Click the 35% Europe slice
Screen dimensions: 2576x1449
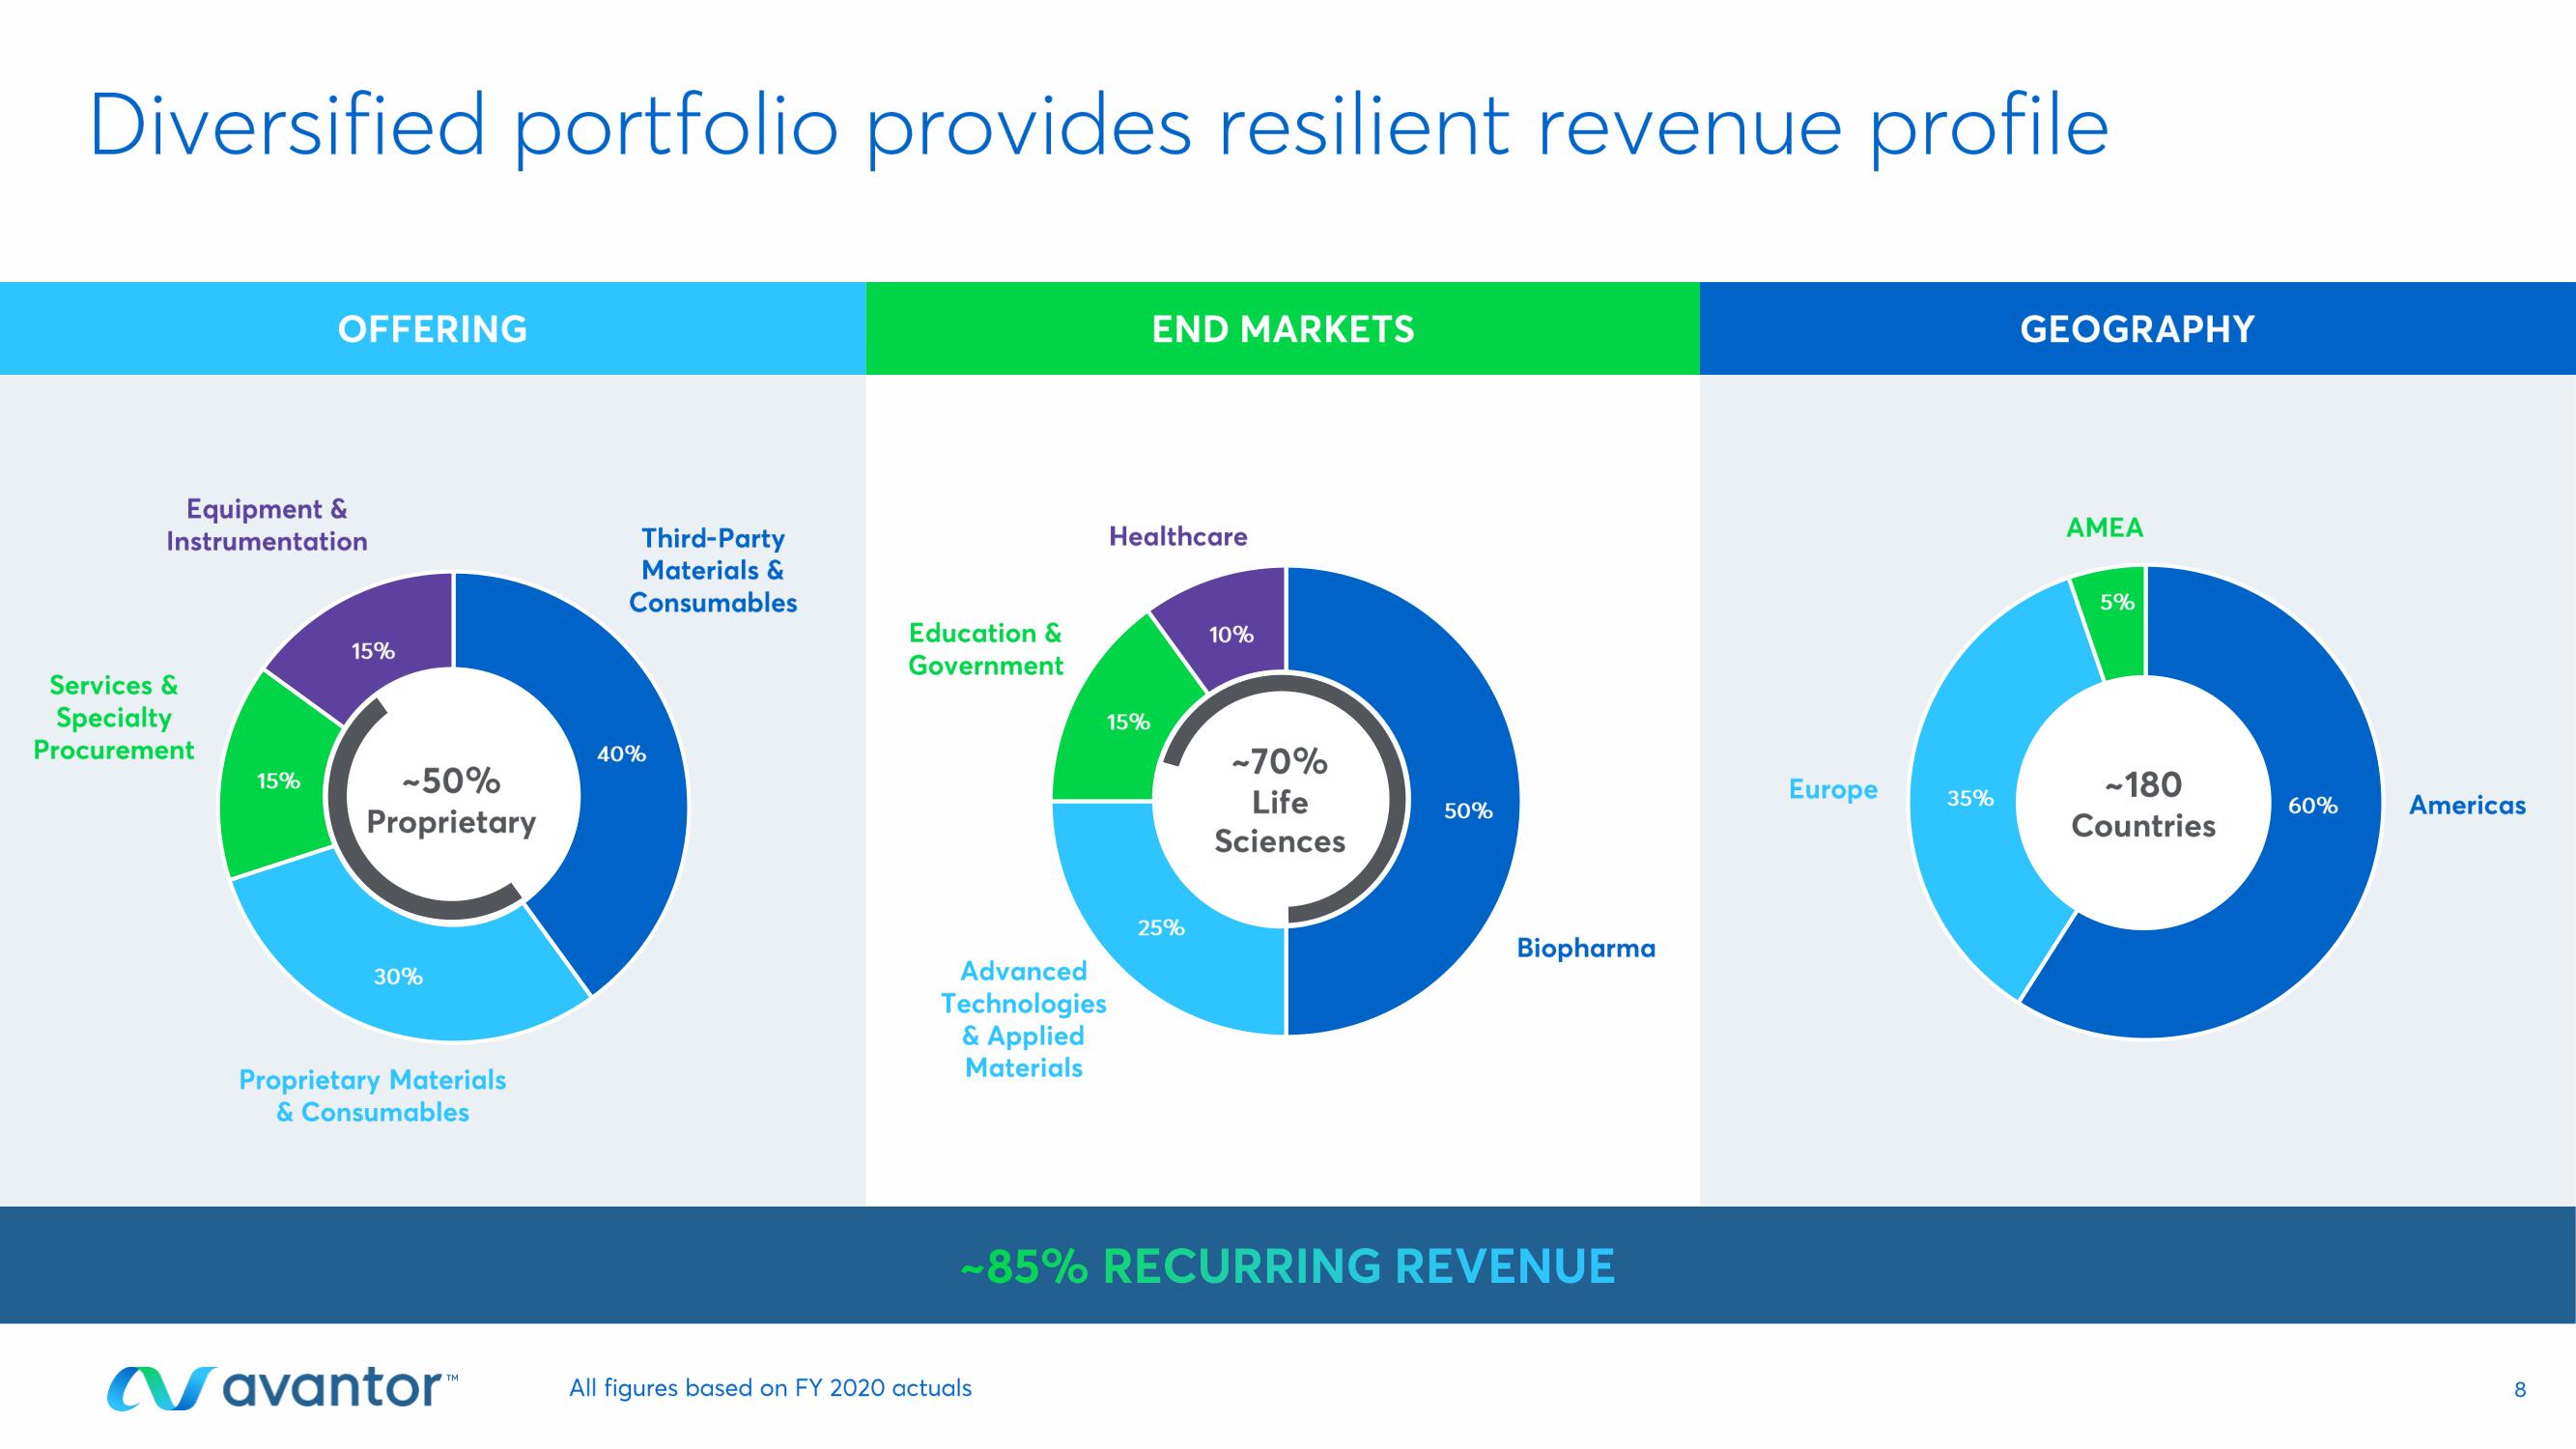click(1970, 798)
